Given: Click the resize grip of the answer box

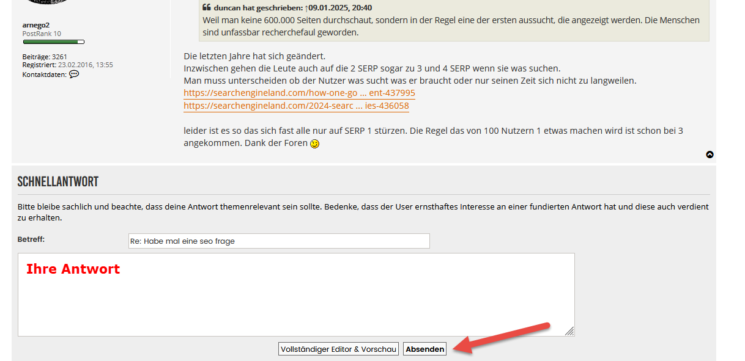Looking at the screenshot, I should coord(569,331).
